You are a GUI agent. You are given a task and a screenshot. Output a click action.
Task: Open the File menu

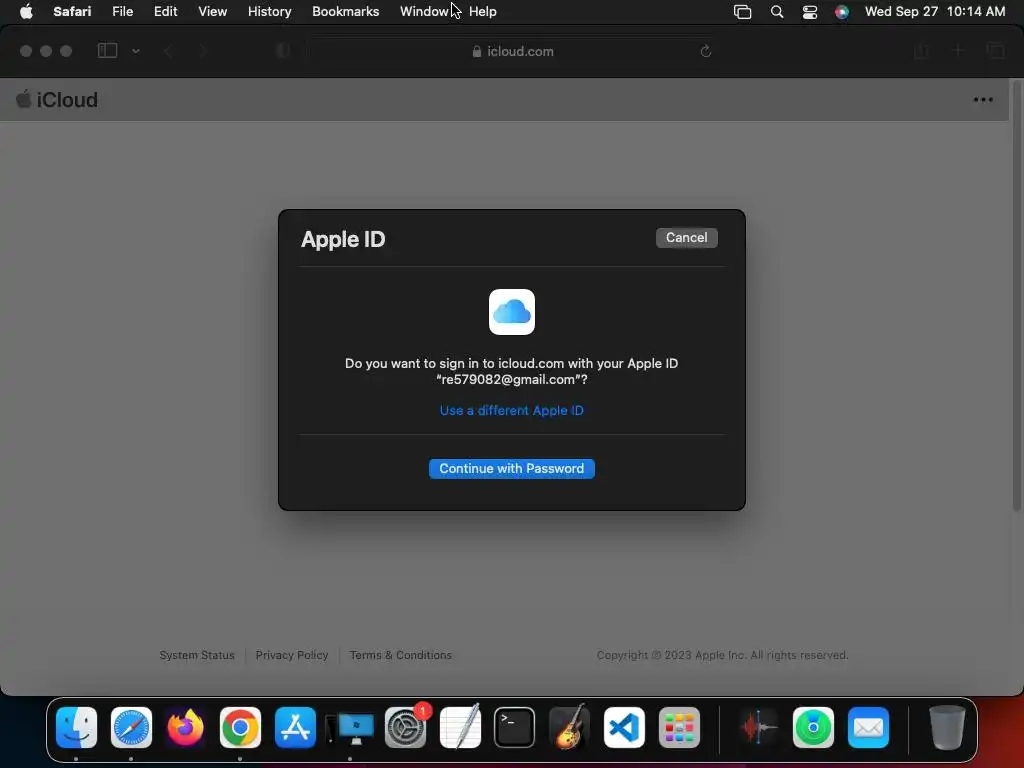coord(122,12)
